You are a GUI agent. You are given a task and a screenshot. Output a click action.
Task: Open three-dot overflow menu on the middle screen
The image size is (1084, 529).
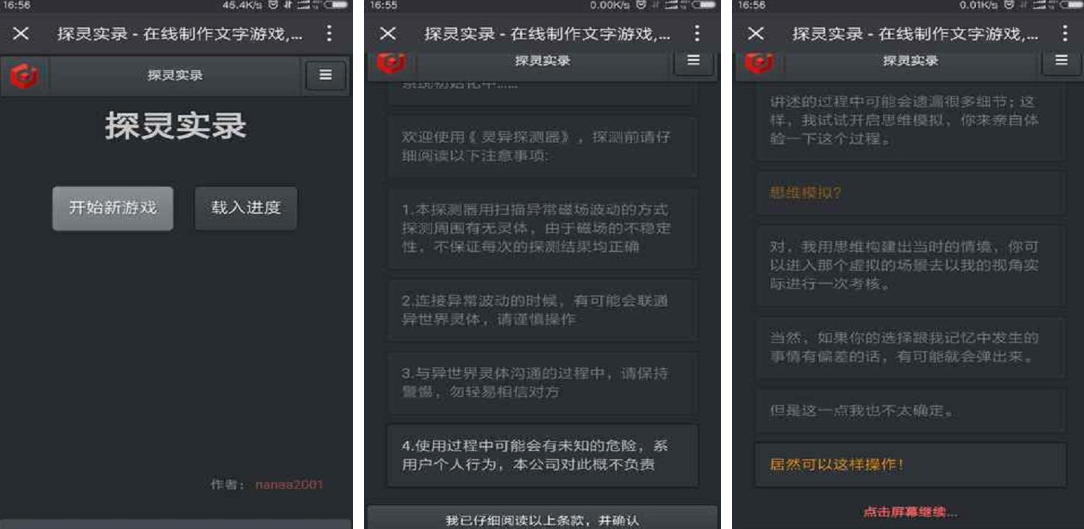click(697, 34)
